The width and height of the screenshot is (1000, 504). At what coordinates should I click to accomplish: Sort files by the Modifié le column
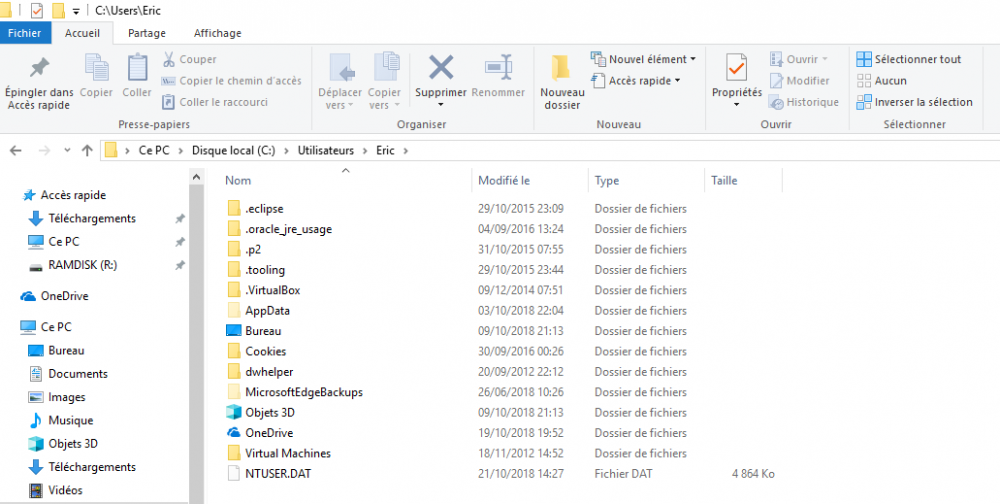pos(504,181)
